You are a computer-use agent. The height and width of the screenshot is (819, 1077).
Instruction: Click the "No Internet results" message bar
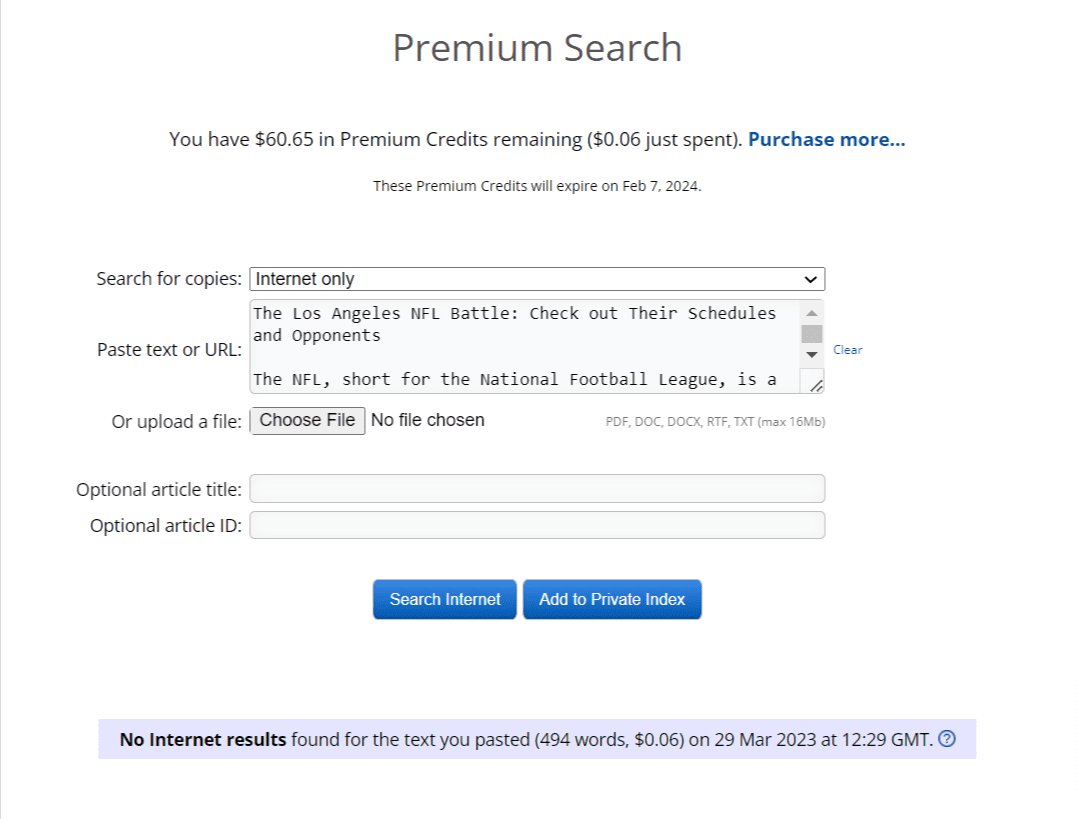[537, 739]
